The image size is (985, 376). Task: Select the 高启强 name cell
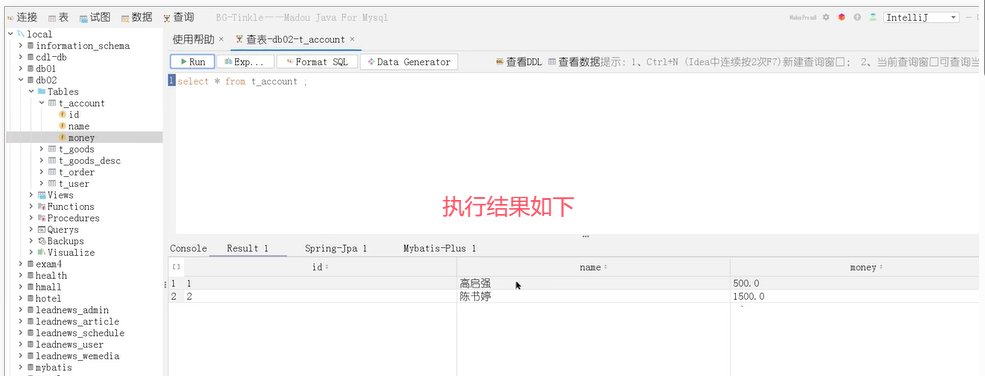[593, 284]
